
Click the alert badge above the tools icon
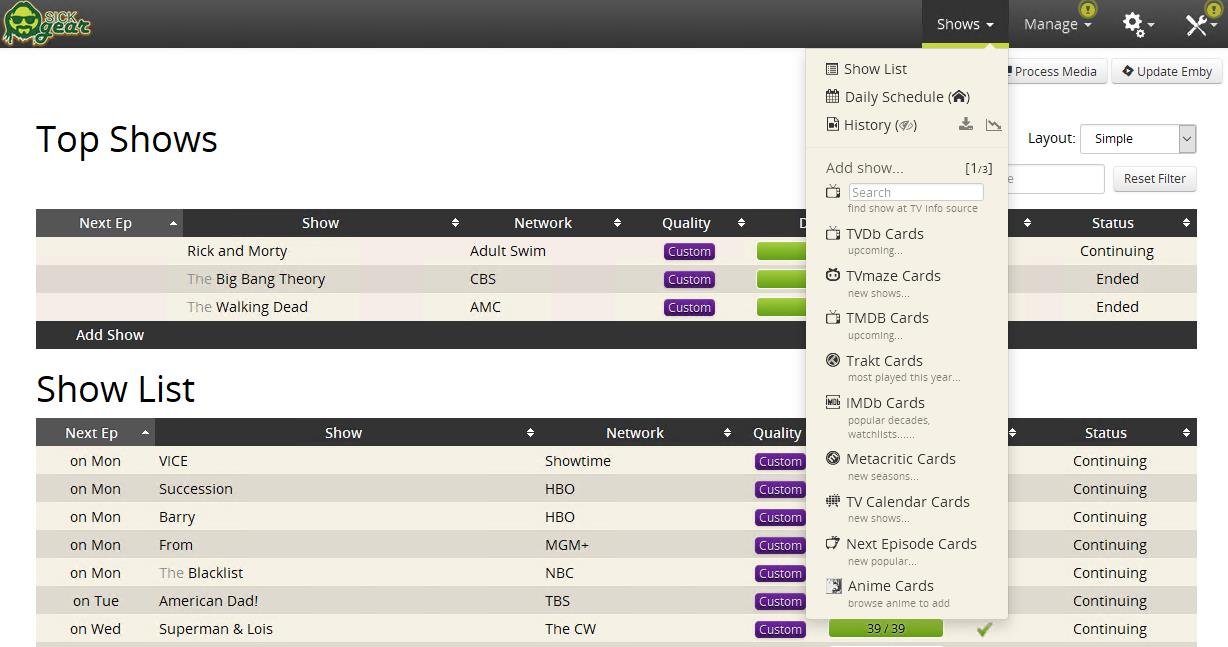[x=1213, y=10]
